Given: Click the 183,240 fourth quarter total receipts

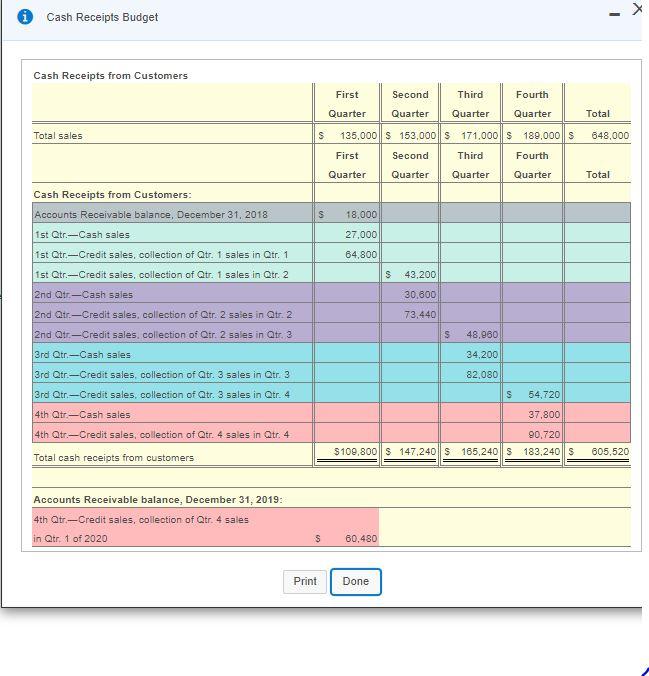Looking at the screenshot, I should [x=542, y=451].
